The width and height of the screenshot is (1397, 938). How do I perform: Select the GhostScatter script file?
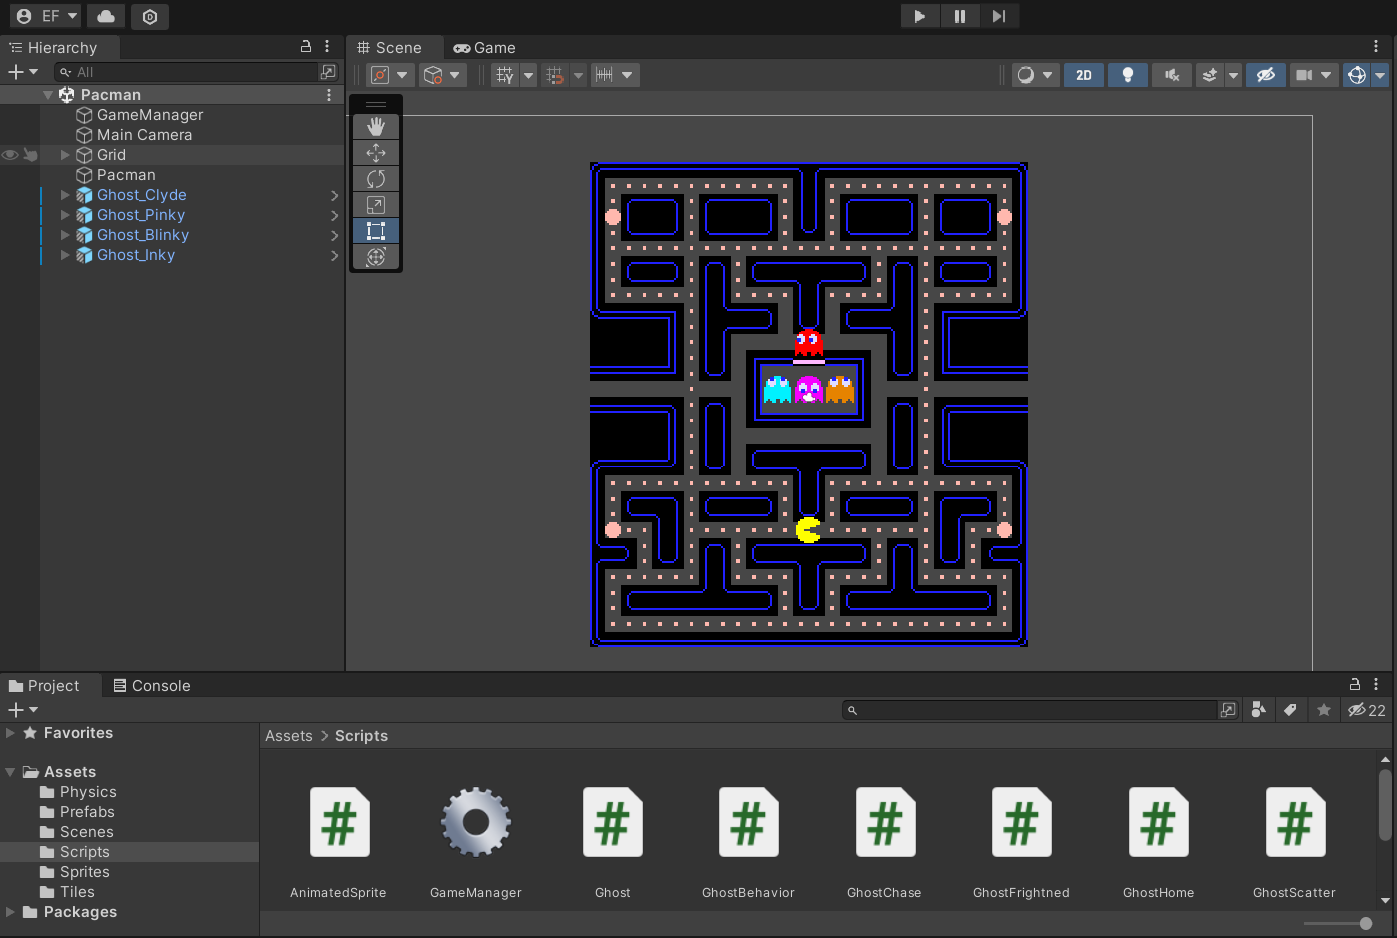click(1295, 822)
